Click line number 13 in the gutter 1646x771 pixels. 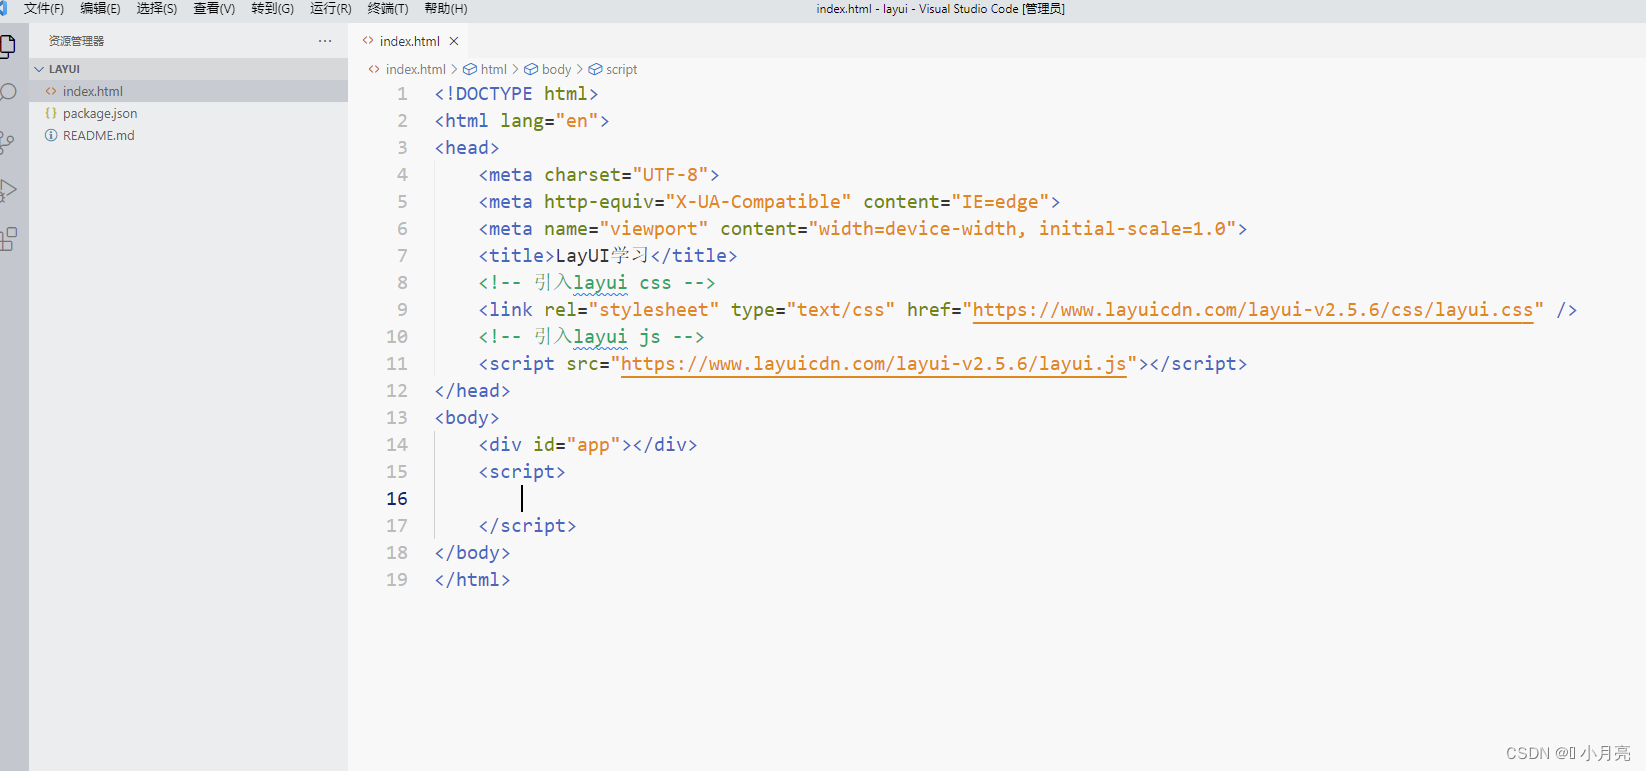point(397,418)
